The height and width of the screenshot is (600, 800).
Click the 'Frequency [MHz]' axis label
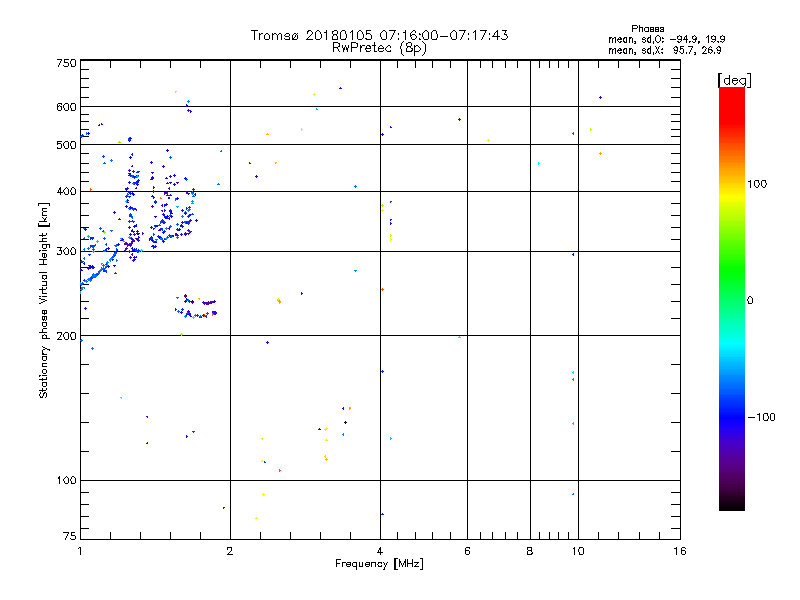click(379, 564)
